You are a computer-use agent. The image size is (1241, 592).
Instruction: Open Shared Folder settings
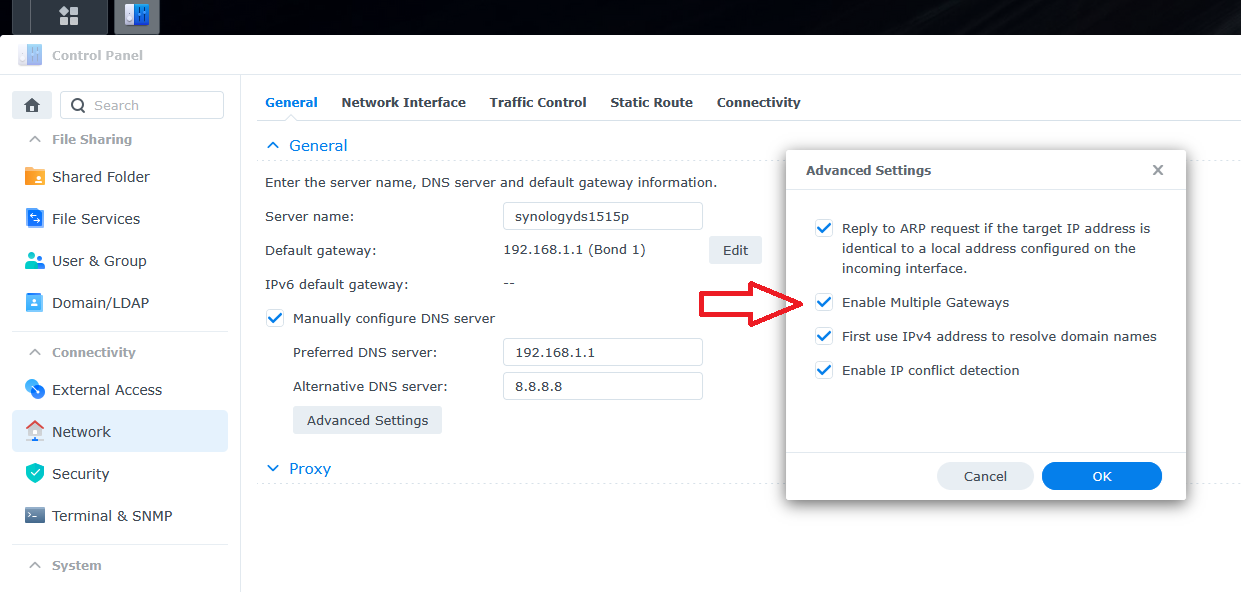pyautogui.click(x=100, y=177)
